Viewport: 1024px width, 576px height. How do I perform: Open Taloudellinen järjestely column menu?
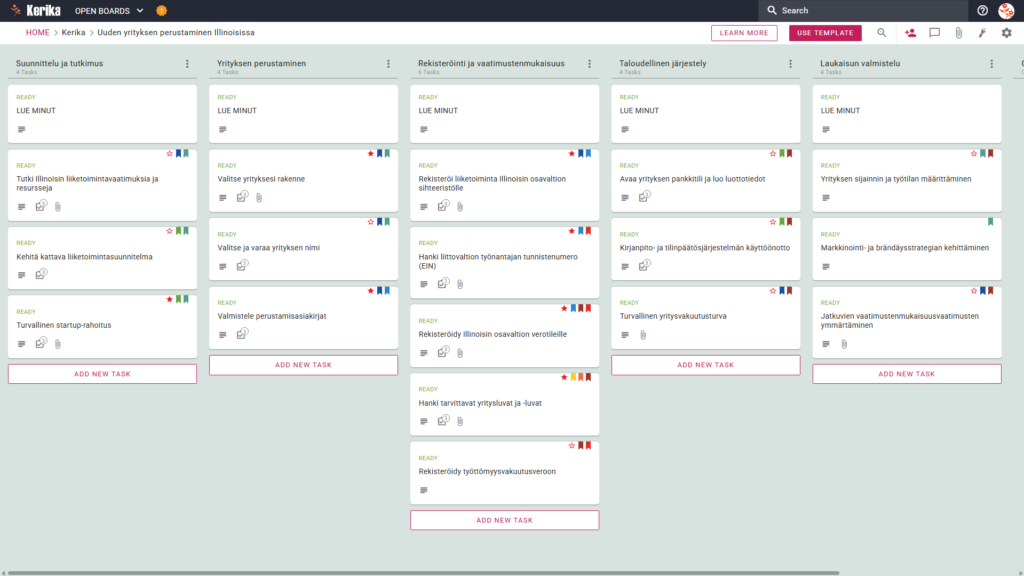pyautogui.click(x=791, y=63)
